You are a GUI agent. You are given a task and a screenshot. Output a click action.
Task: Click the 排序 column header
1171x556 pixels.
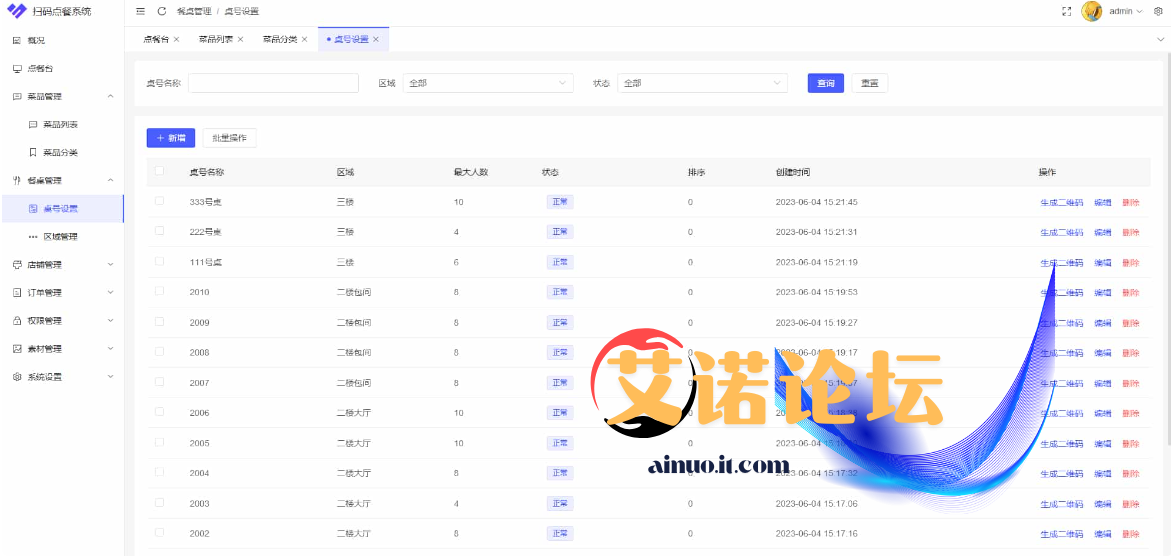[696, 172]
